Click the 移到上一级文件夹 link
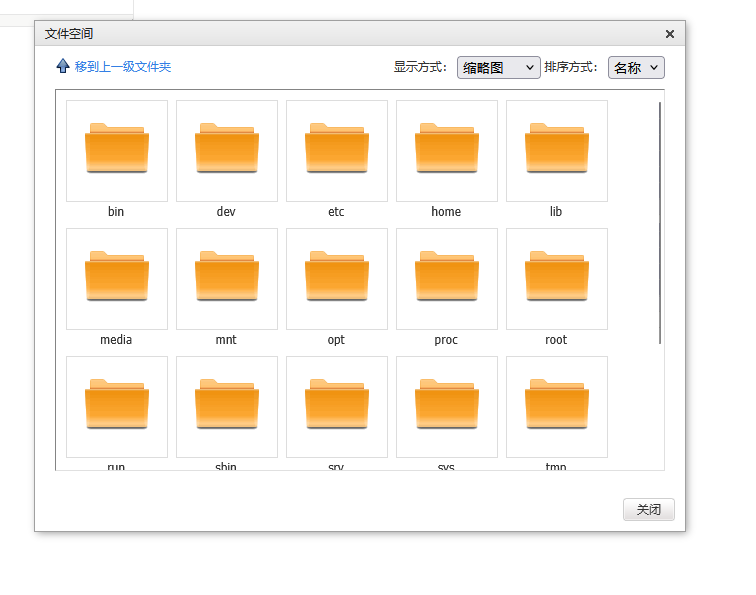Image resolution: width=756 pixels, height=595 pixels. point(122,67)
